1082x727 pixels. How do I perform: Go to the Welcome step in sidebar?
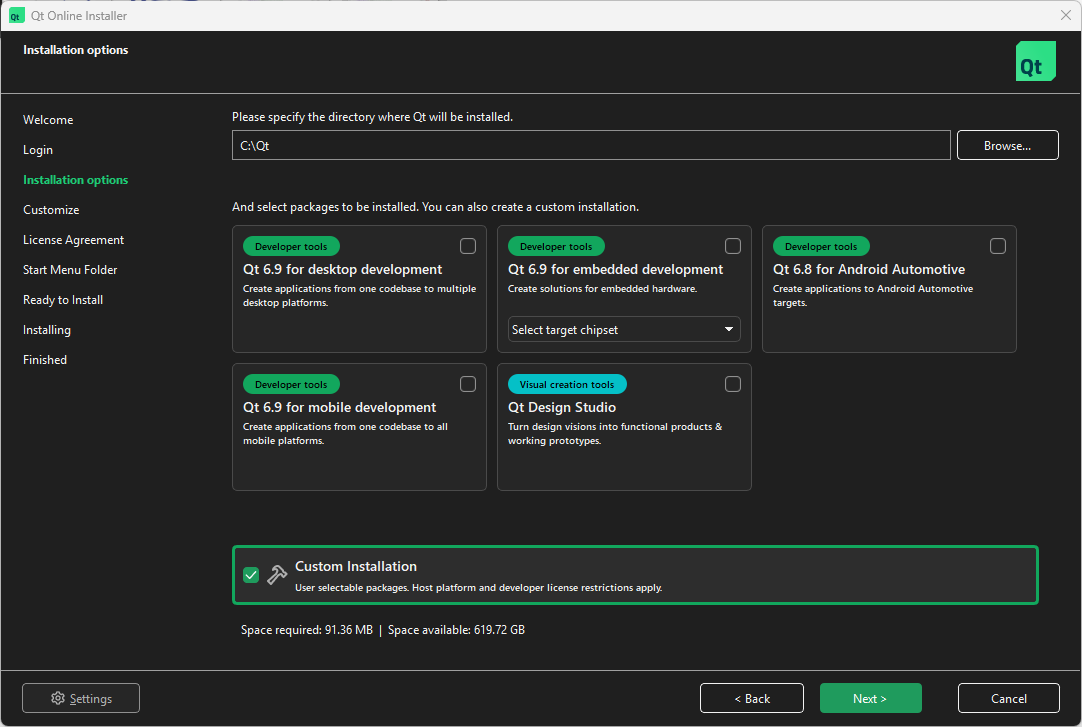48,119
